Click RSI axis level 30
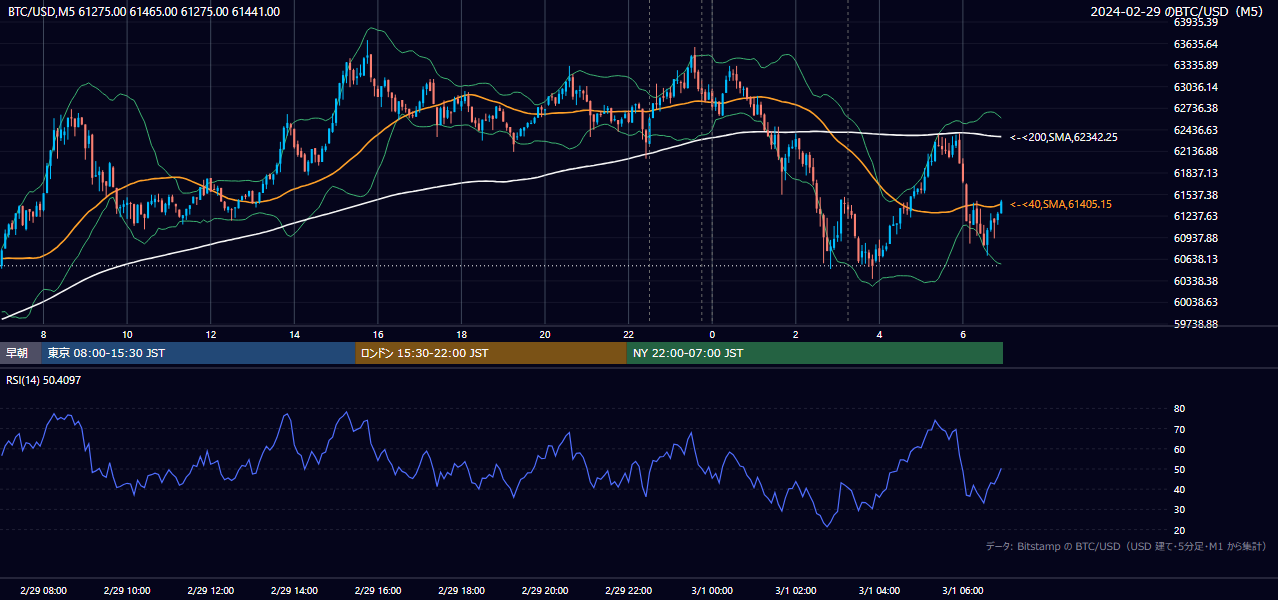The width and height of the screenshot is (1278, 600). pos(1179,510)
